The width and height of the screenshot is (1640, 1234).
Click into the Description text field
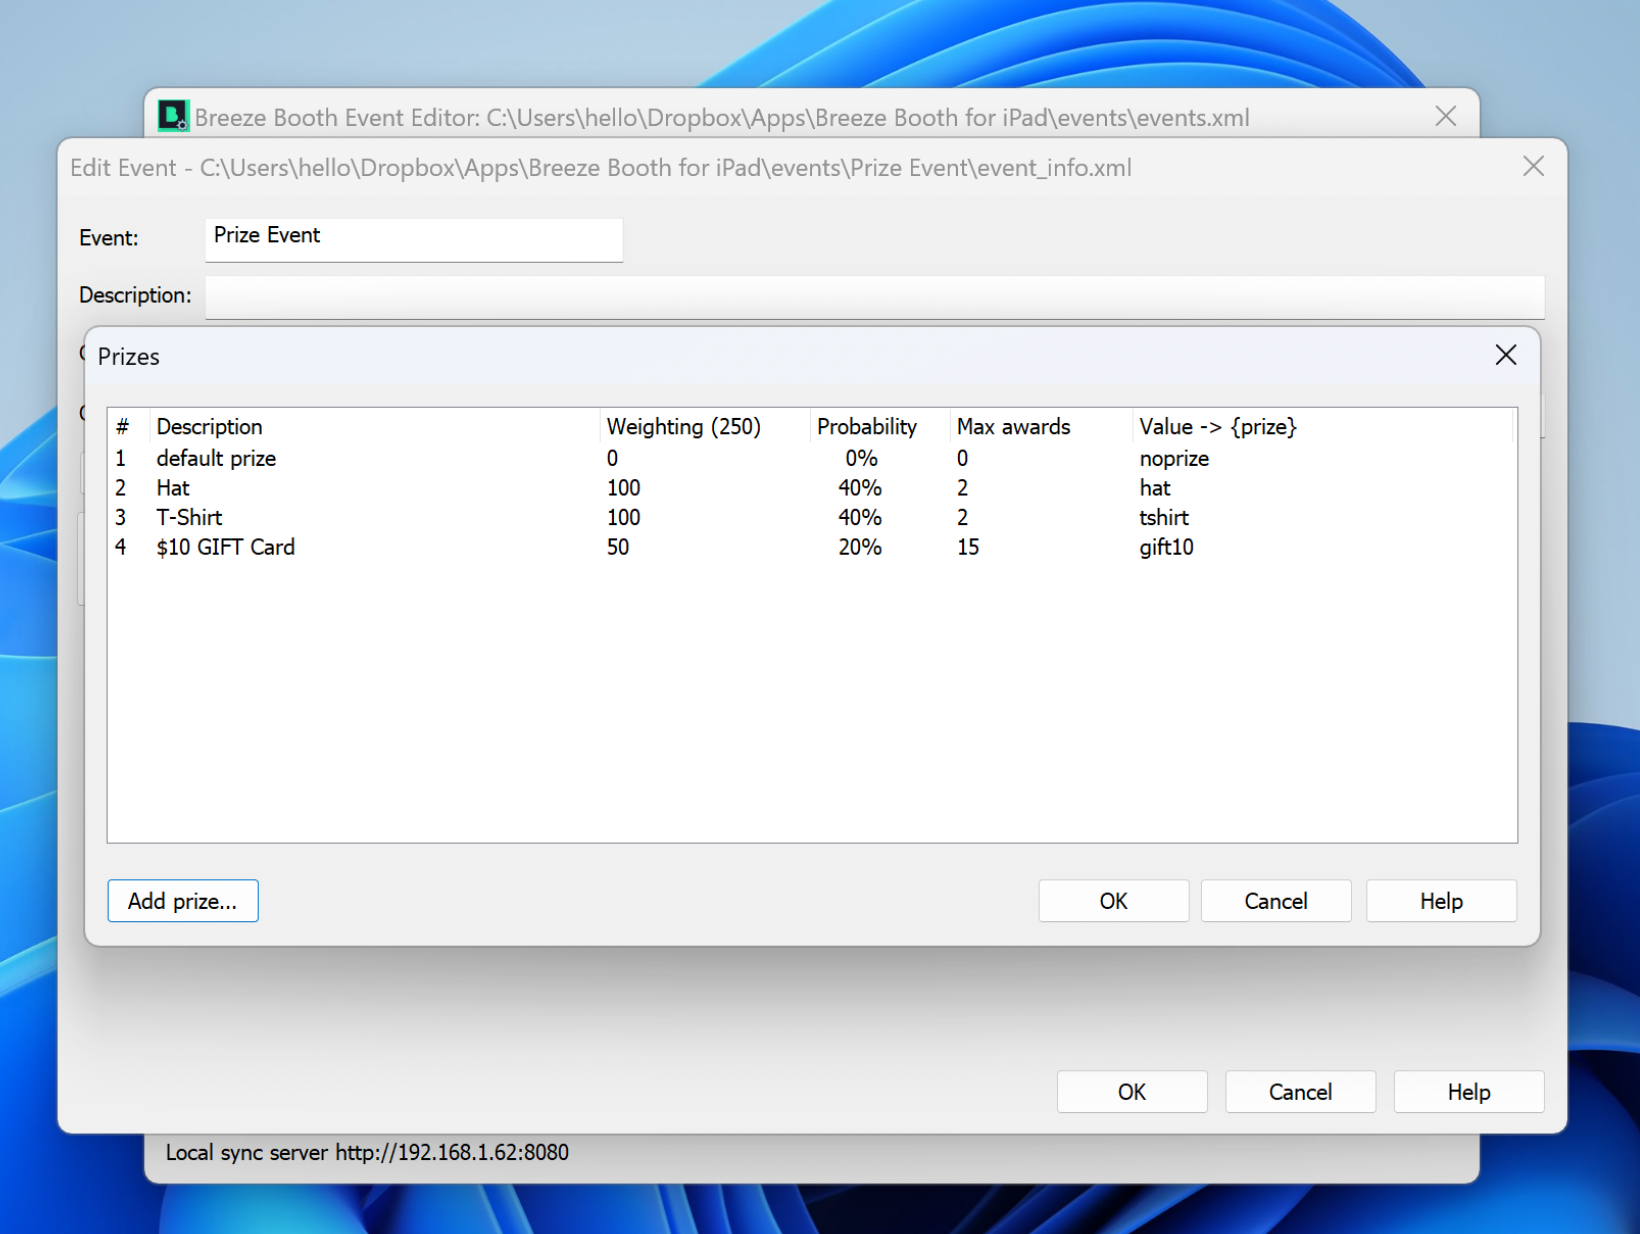[874, 297]
